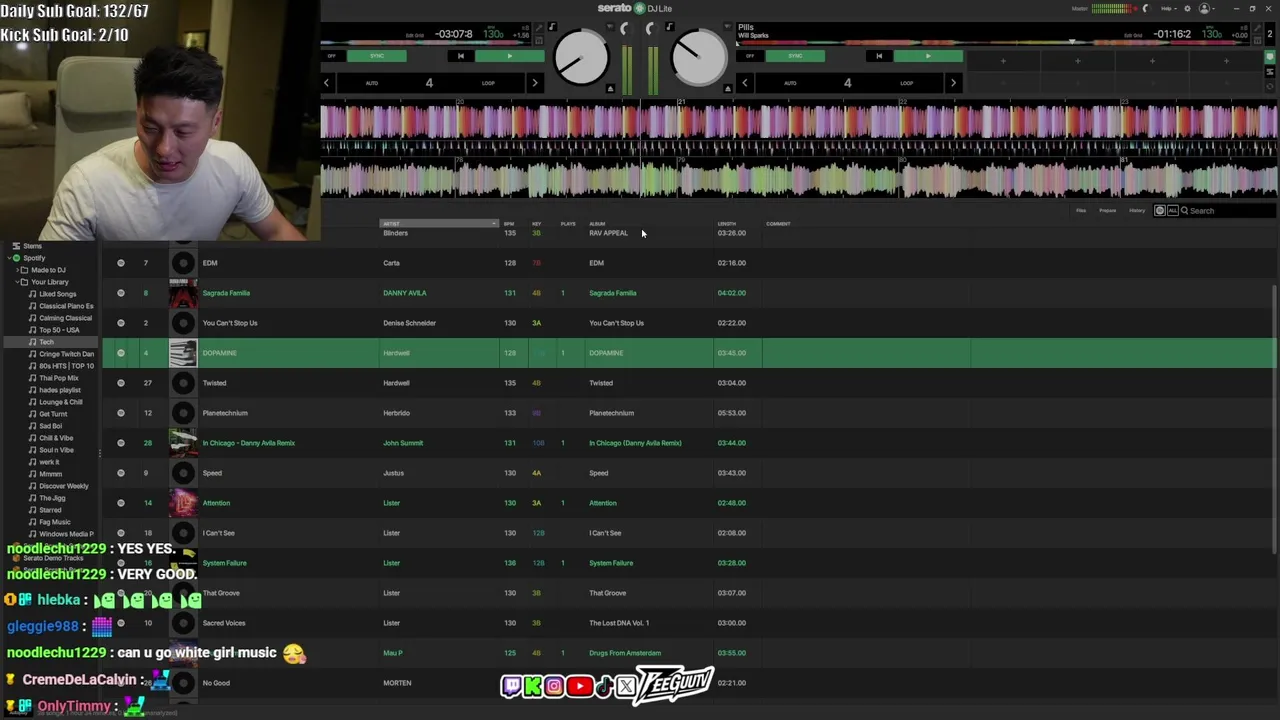Collapse the Your Library folder
This screenshot has width=1280, height=720.
(x=15, y=282)
